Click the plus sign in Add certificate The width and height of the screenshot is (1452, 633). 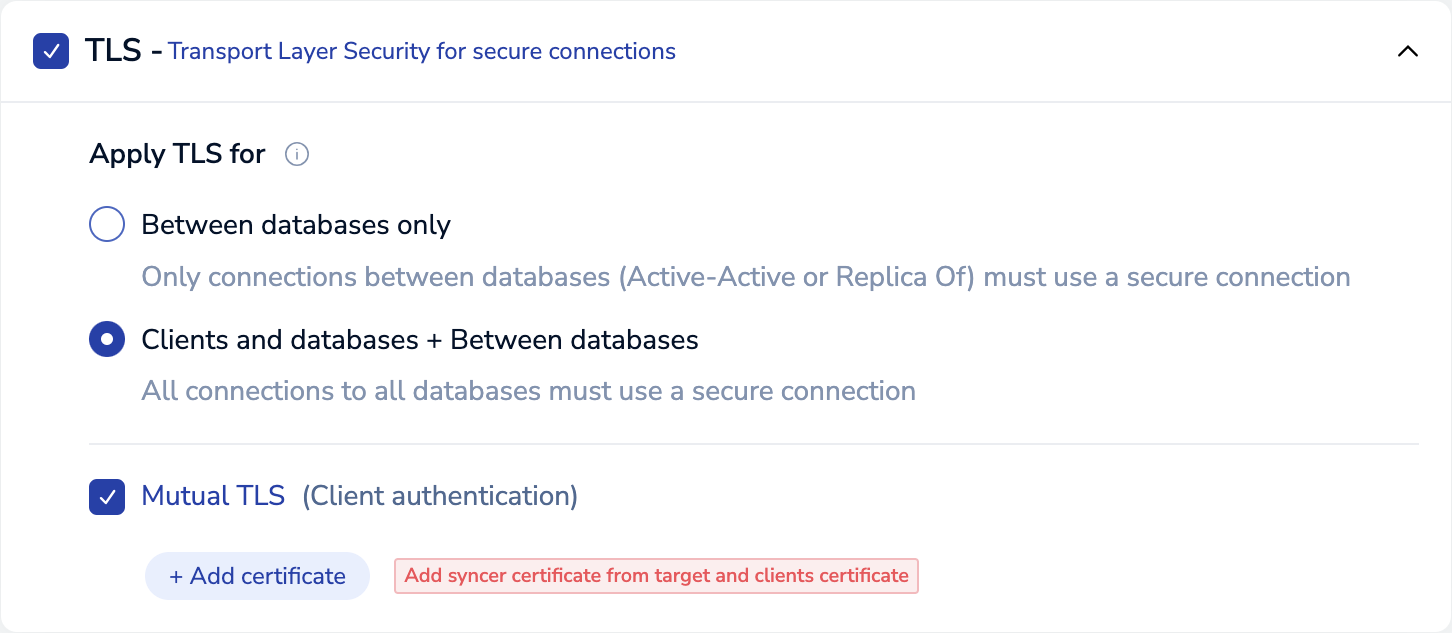[176, 577]
